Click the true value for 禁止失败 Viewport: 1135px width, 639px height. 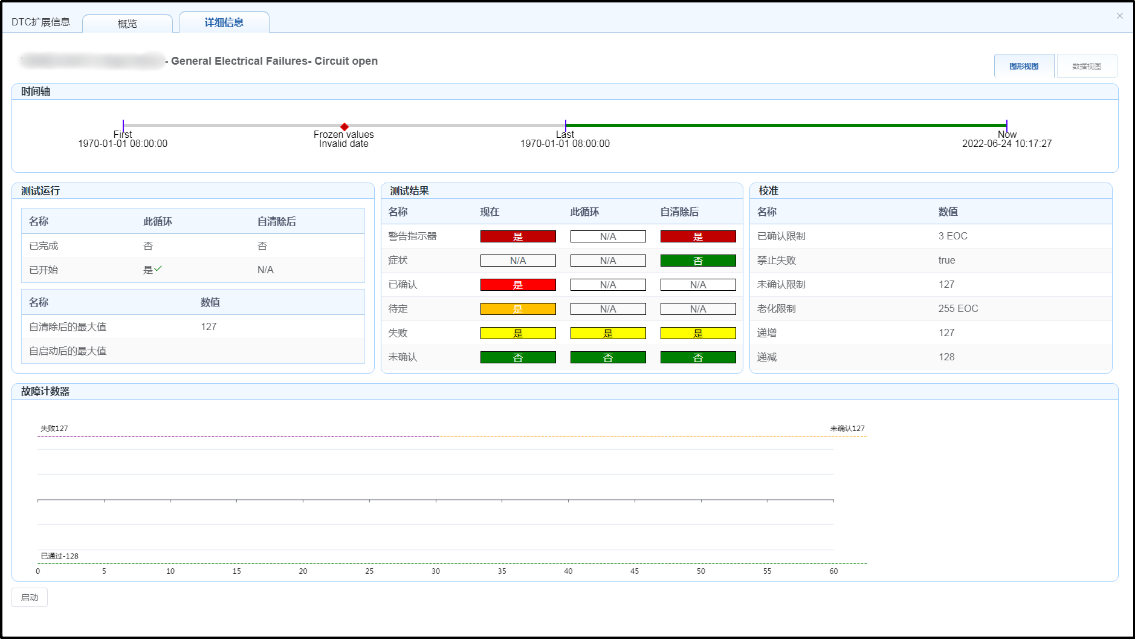tap(947, 260)
